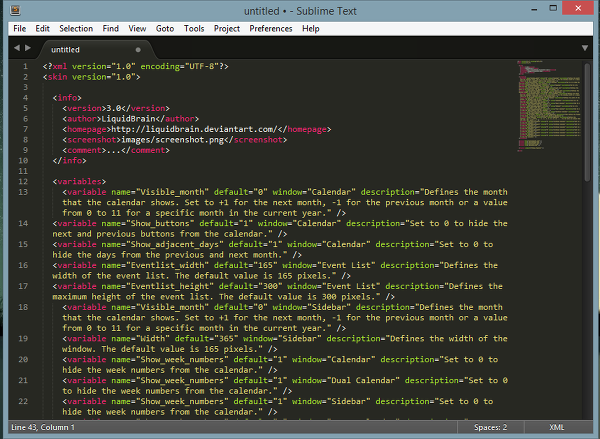Click the opening info tag
The image size is (600, 439).
coord(67,98)
